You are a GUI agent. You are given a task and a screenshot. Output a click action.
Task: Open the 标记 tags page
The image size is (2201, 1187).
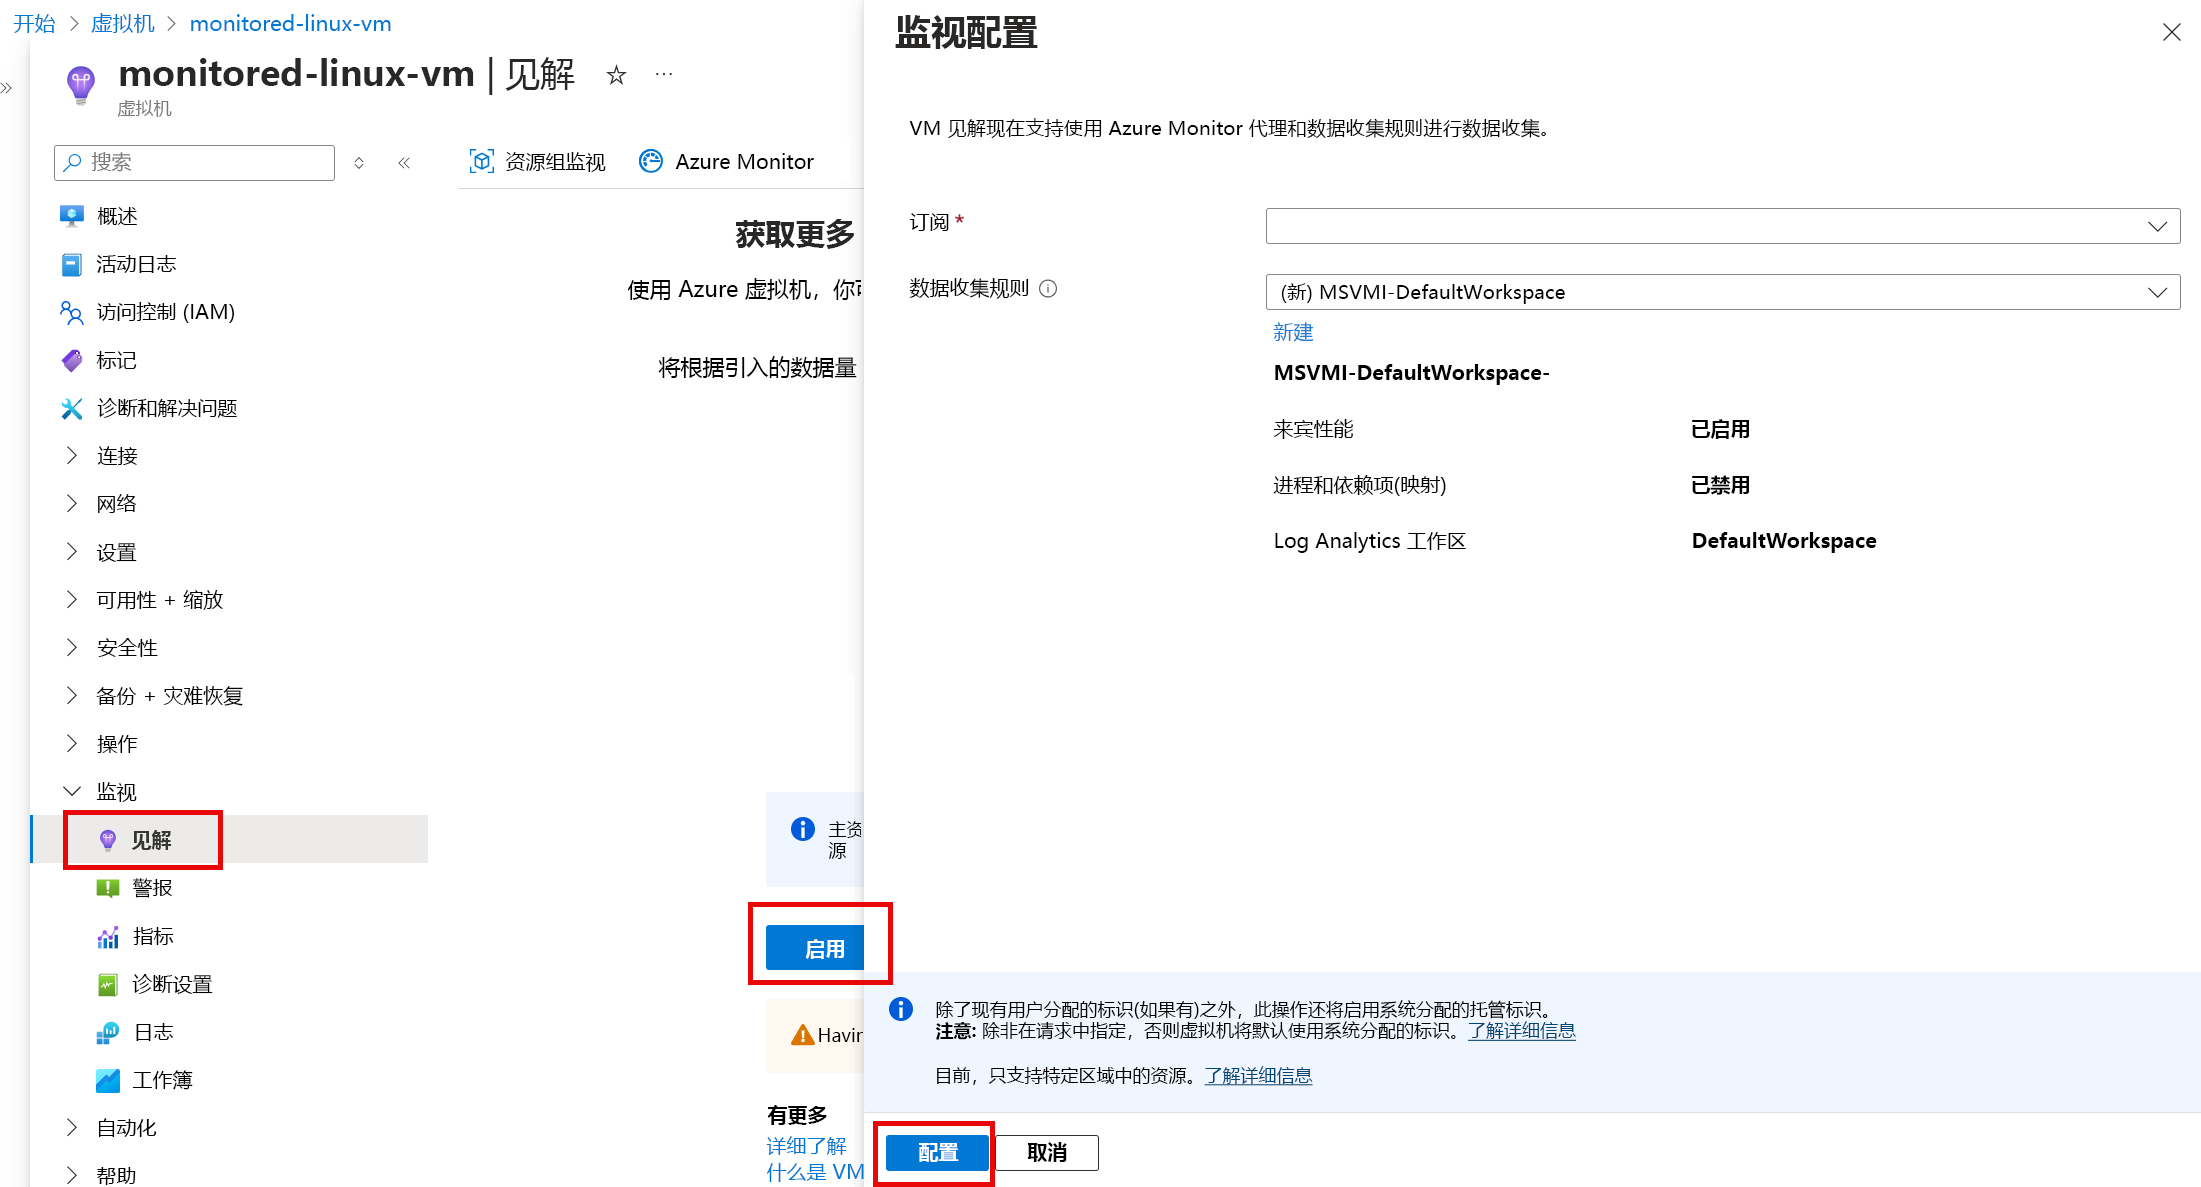[115, 360]
